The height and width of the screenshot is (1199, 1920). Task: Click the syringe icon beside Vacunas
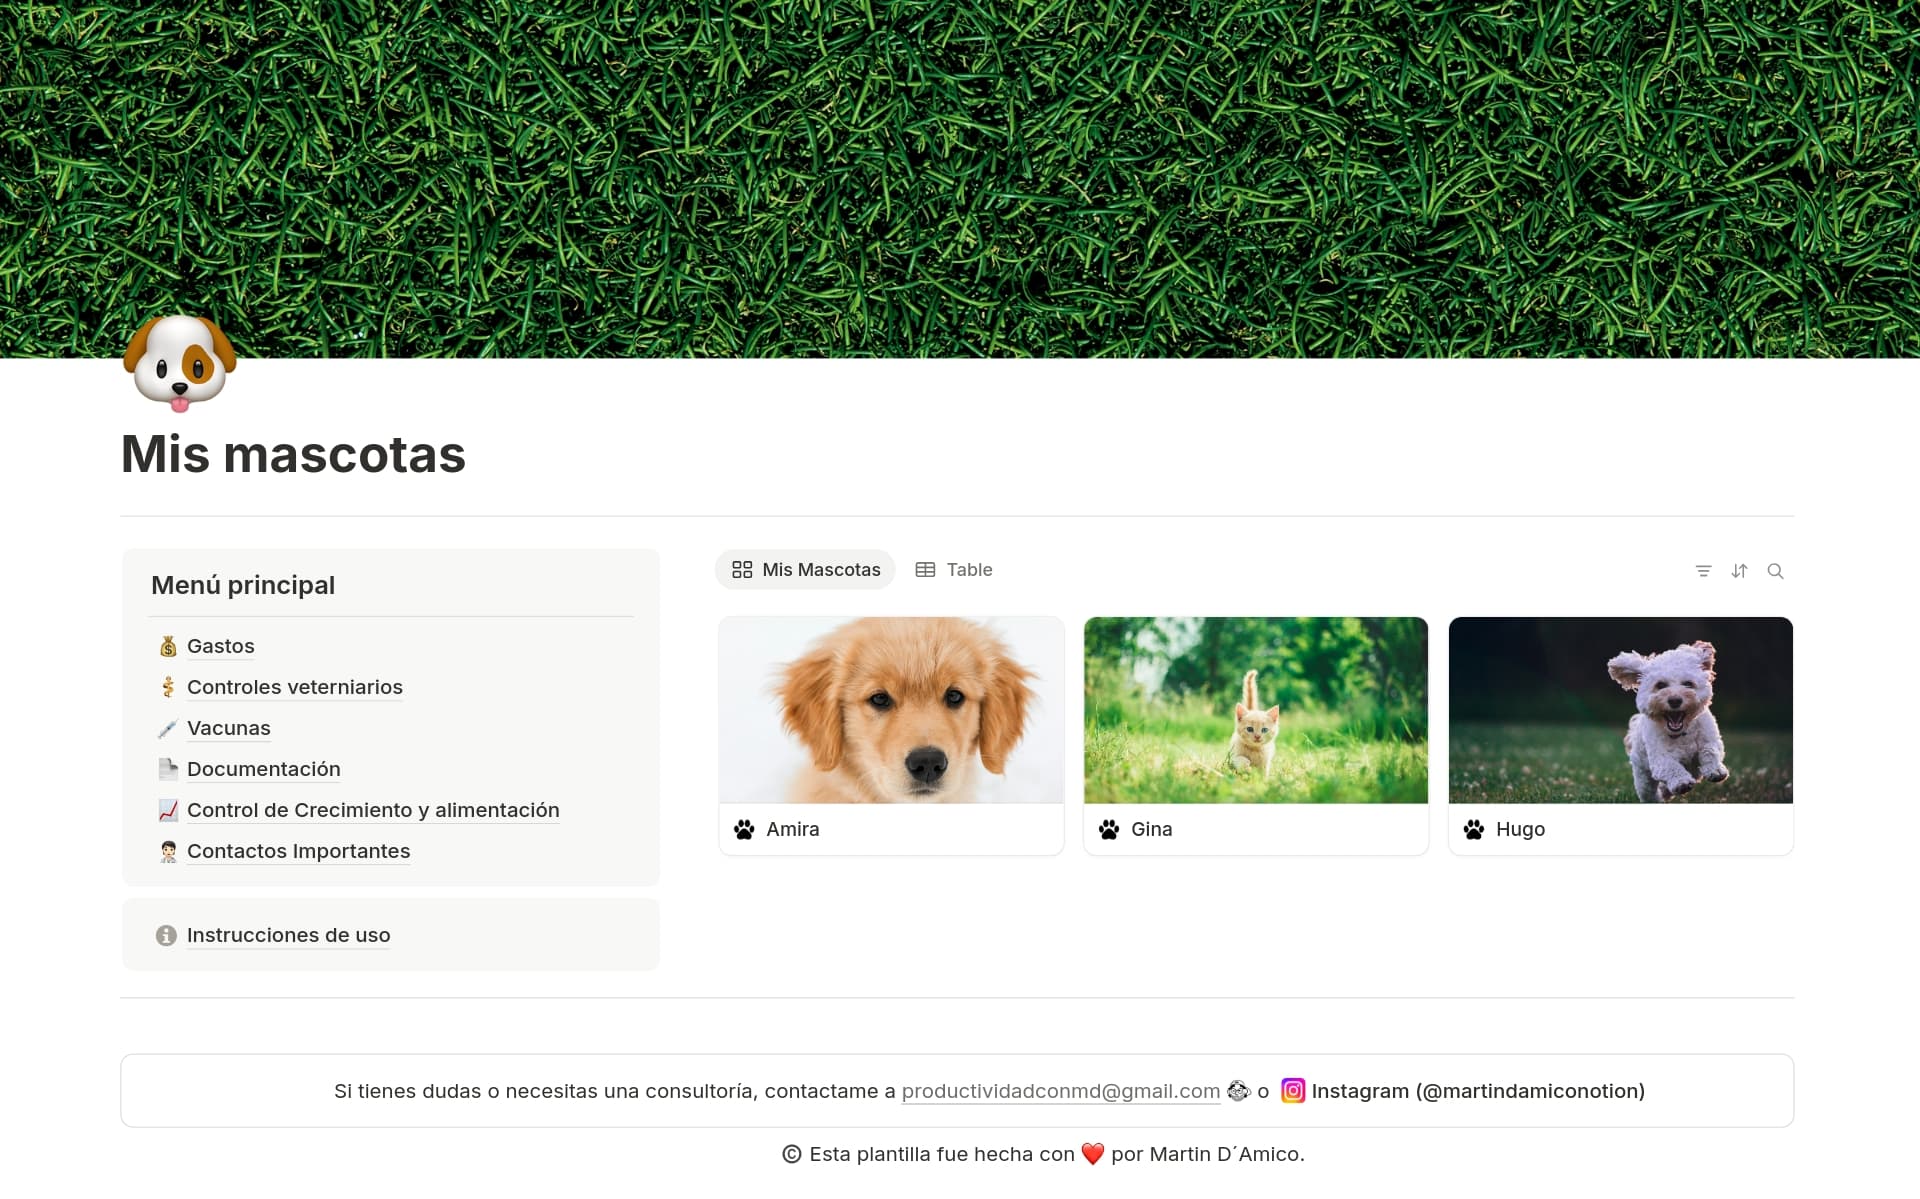tap(167, 728)
